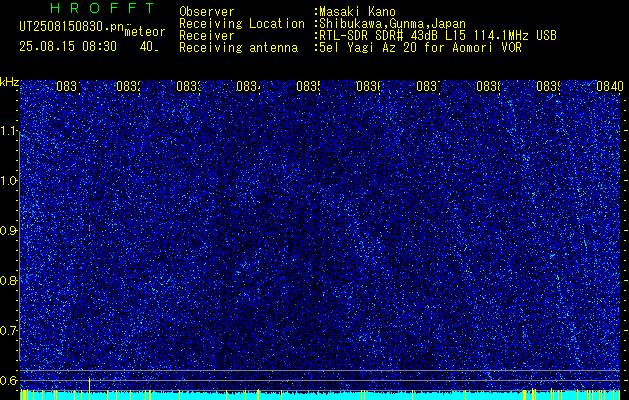The width and height of the screenshot is (629, 400).
Task: Select location text Shibukawa,Gunma,Japan
Action: coord(392,24)
